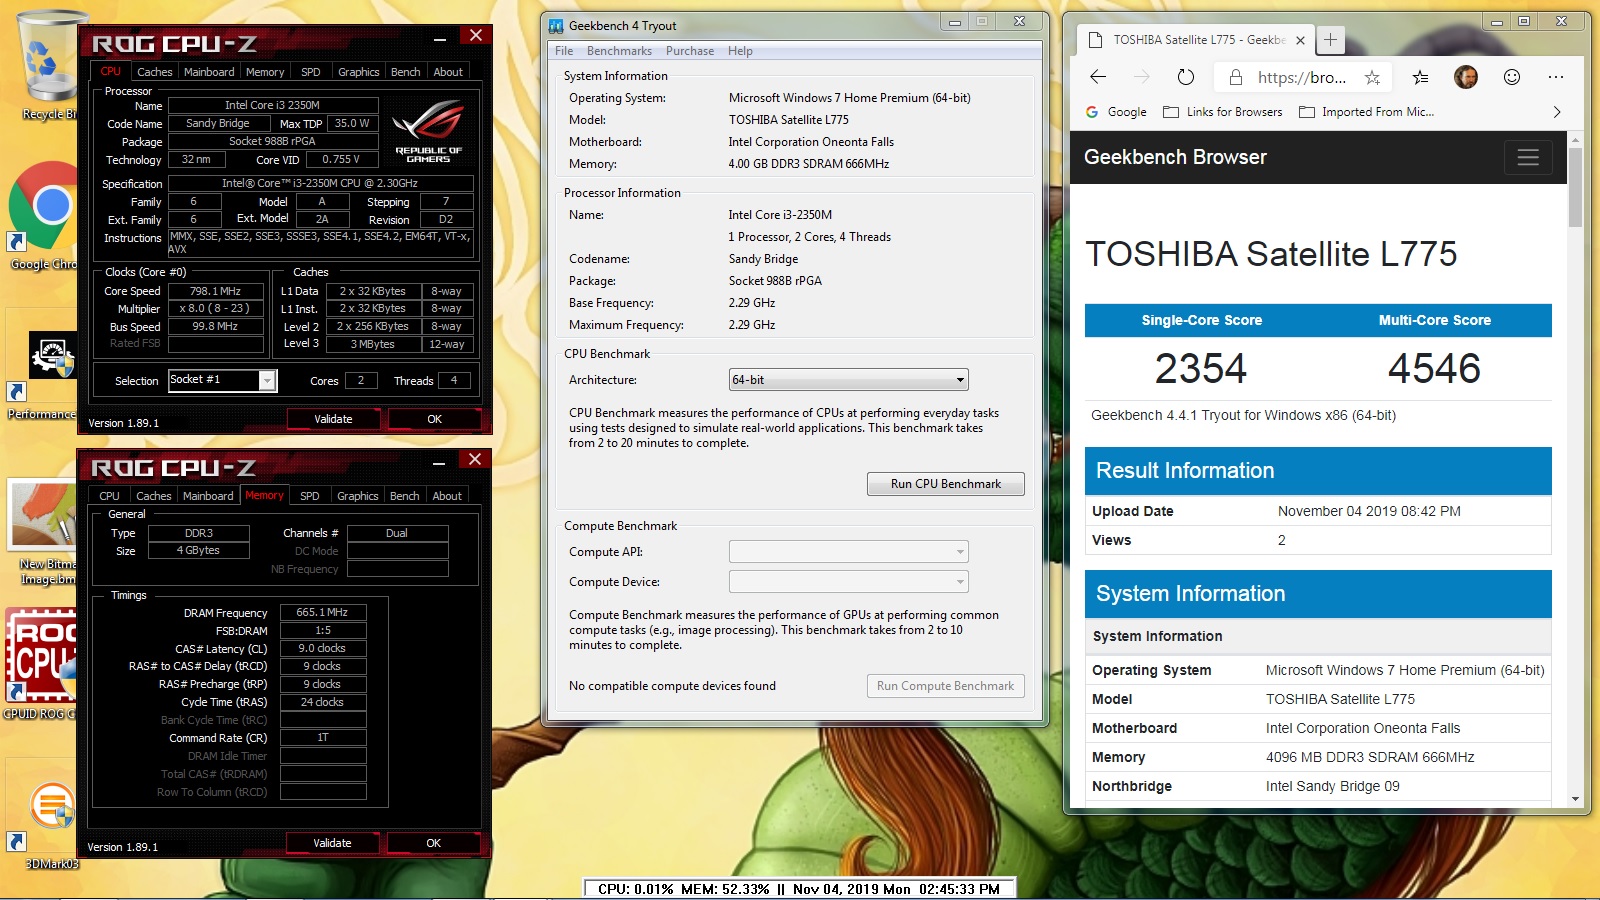Click the Edge address bar URL field
Image resolution: width=1600 pixels, height=900 pixels.
pyautogui.click(x=1302, y=77)
